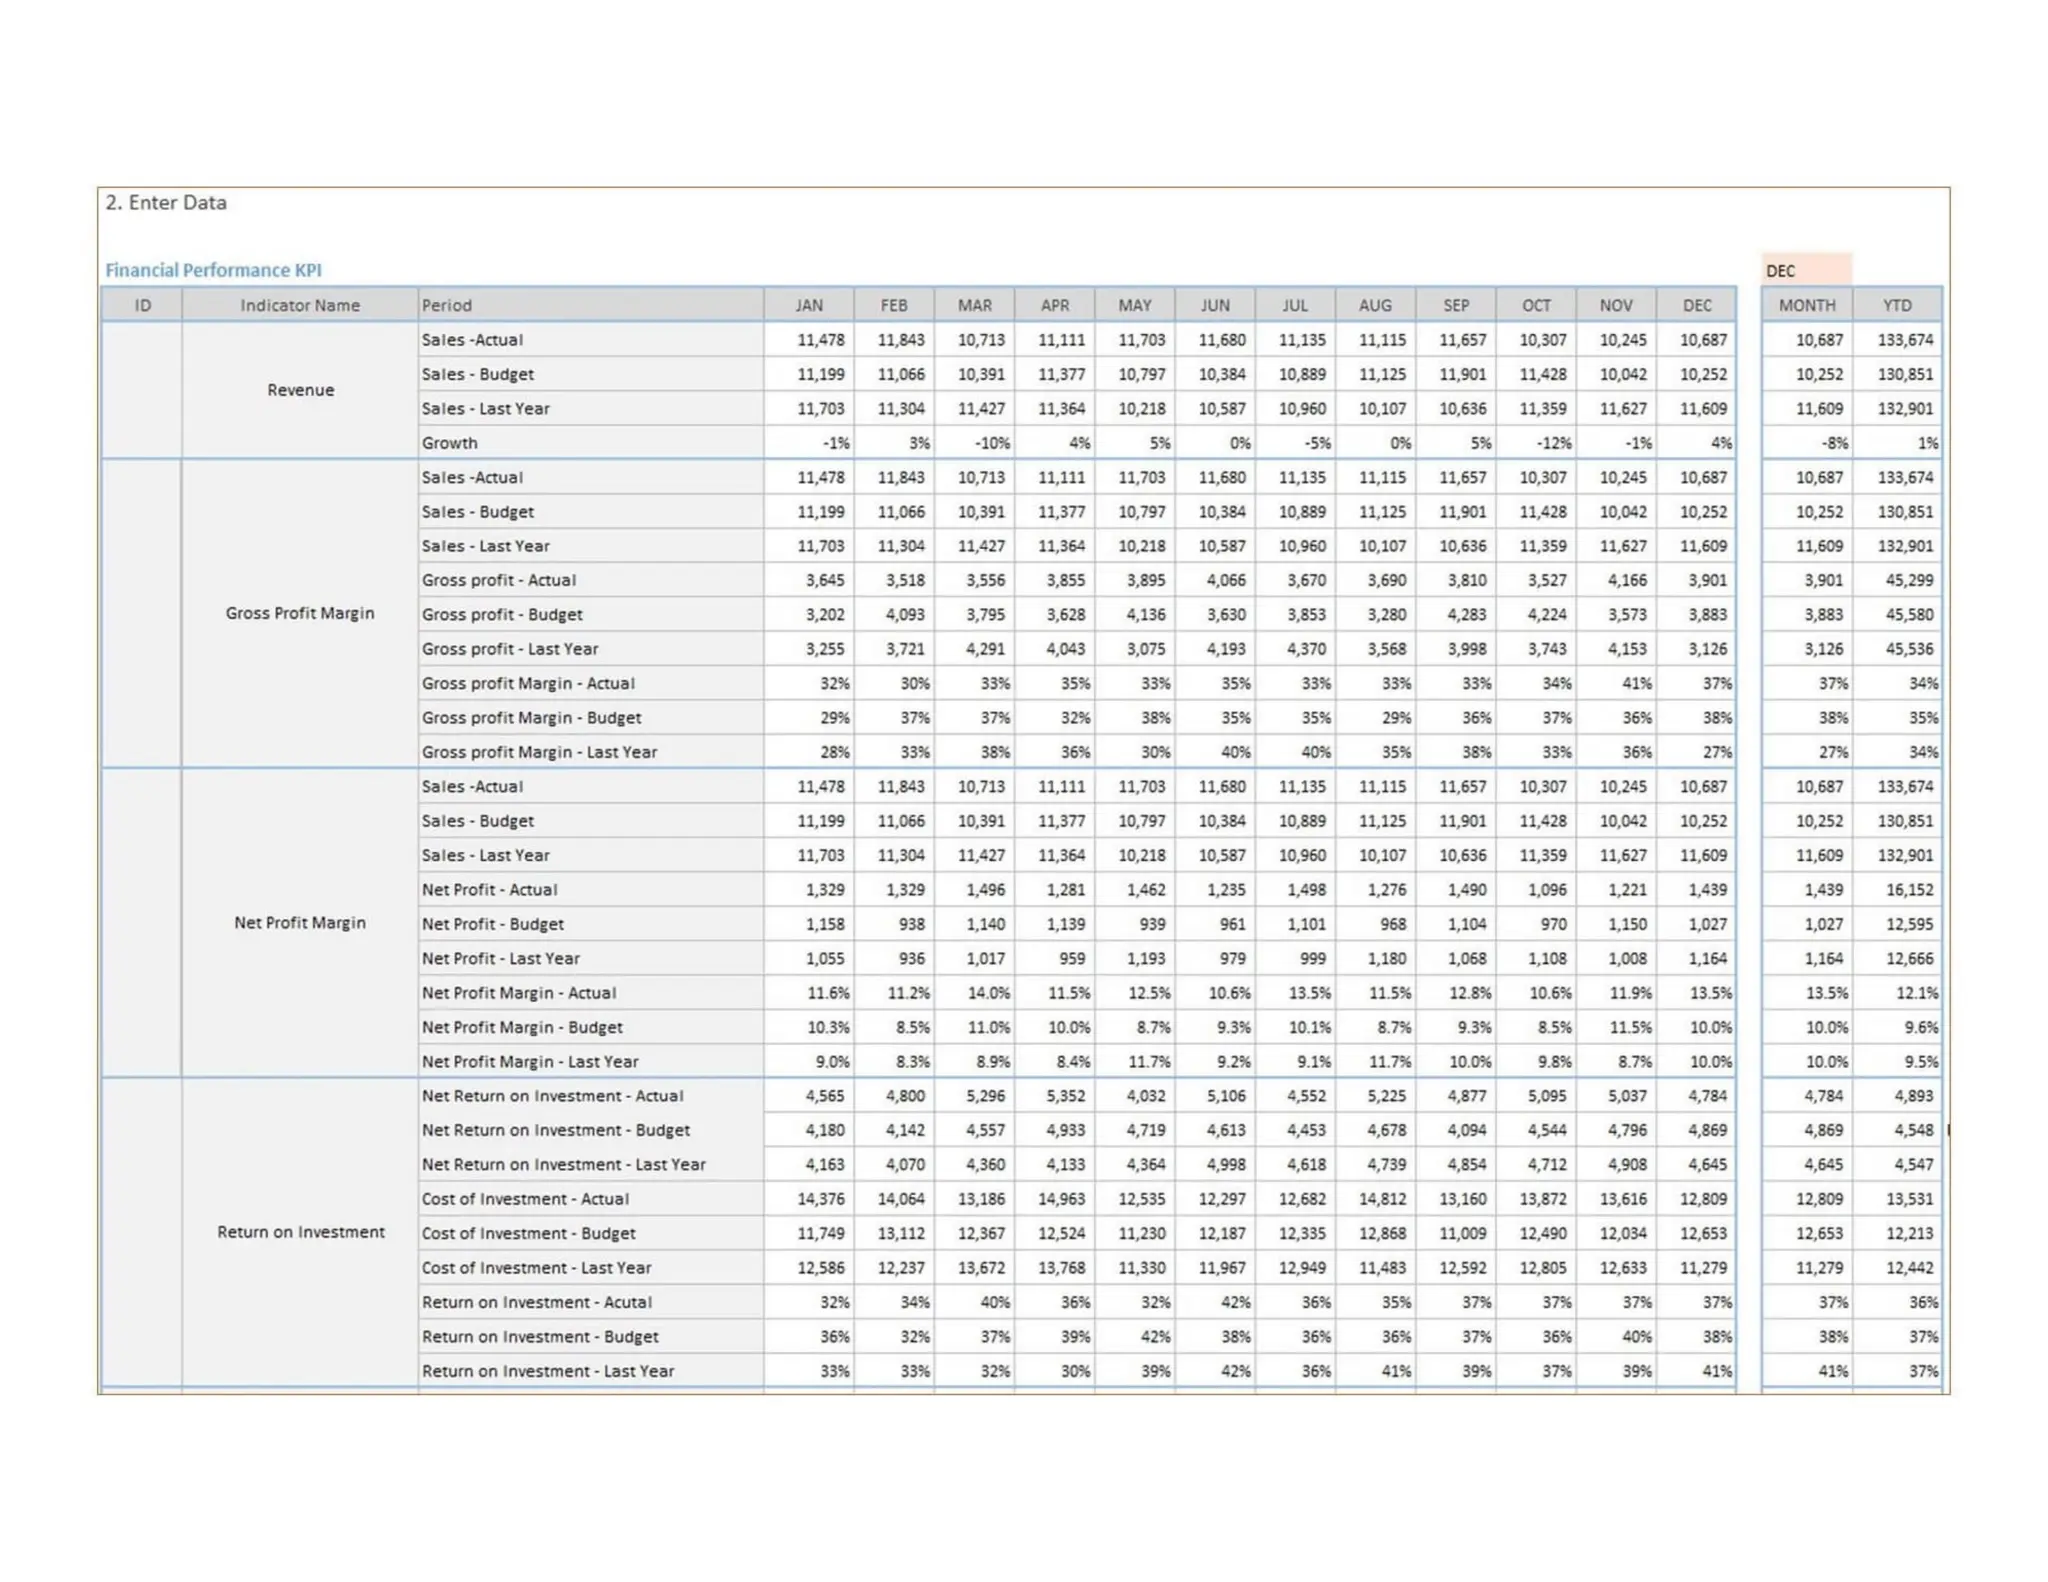This screenshot has height=1582, width=2048.
Task: Click the Growth MAR cell showing -10%
Action: pos(975,443)
